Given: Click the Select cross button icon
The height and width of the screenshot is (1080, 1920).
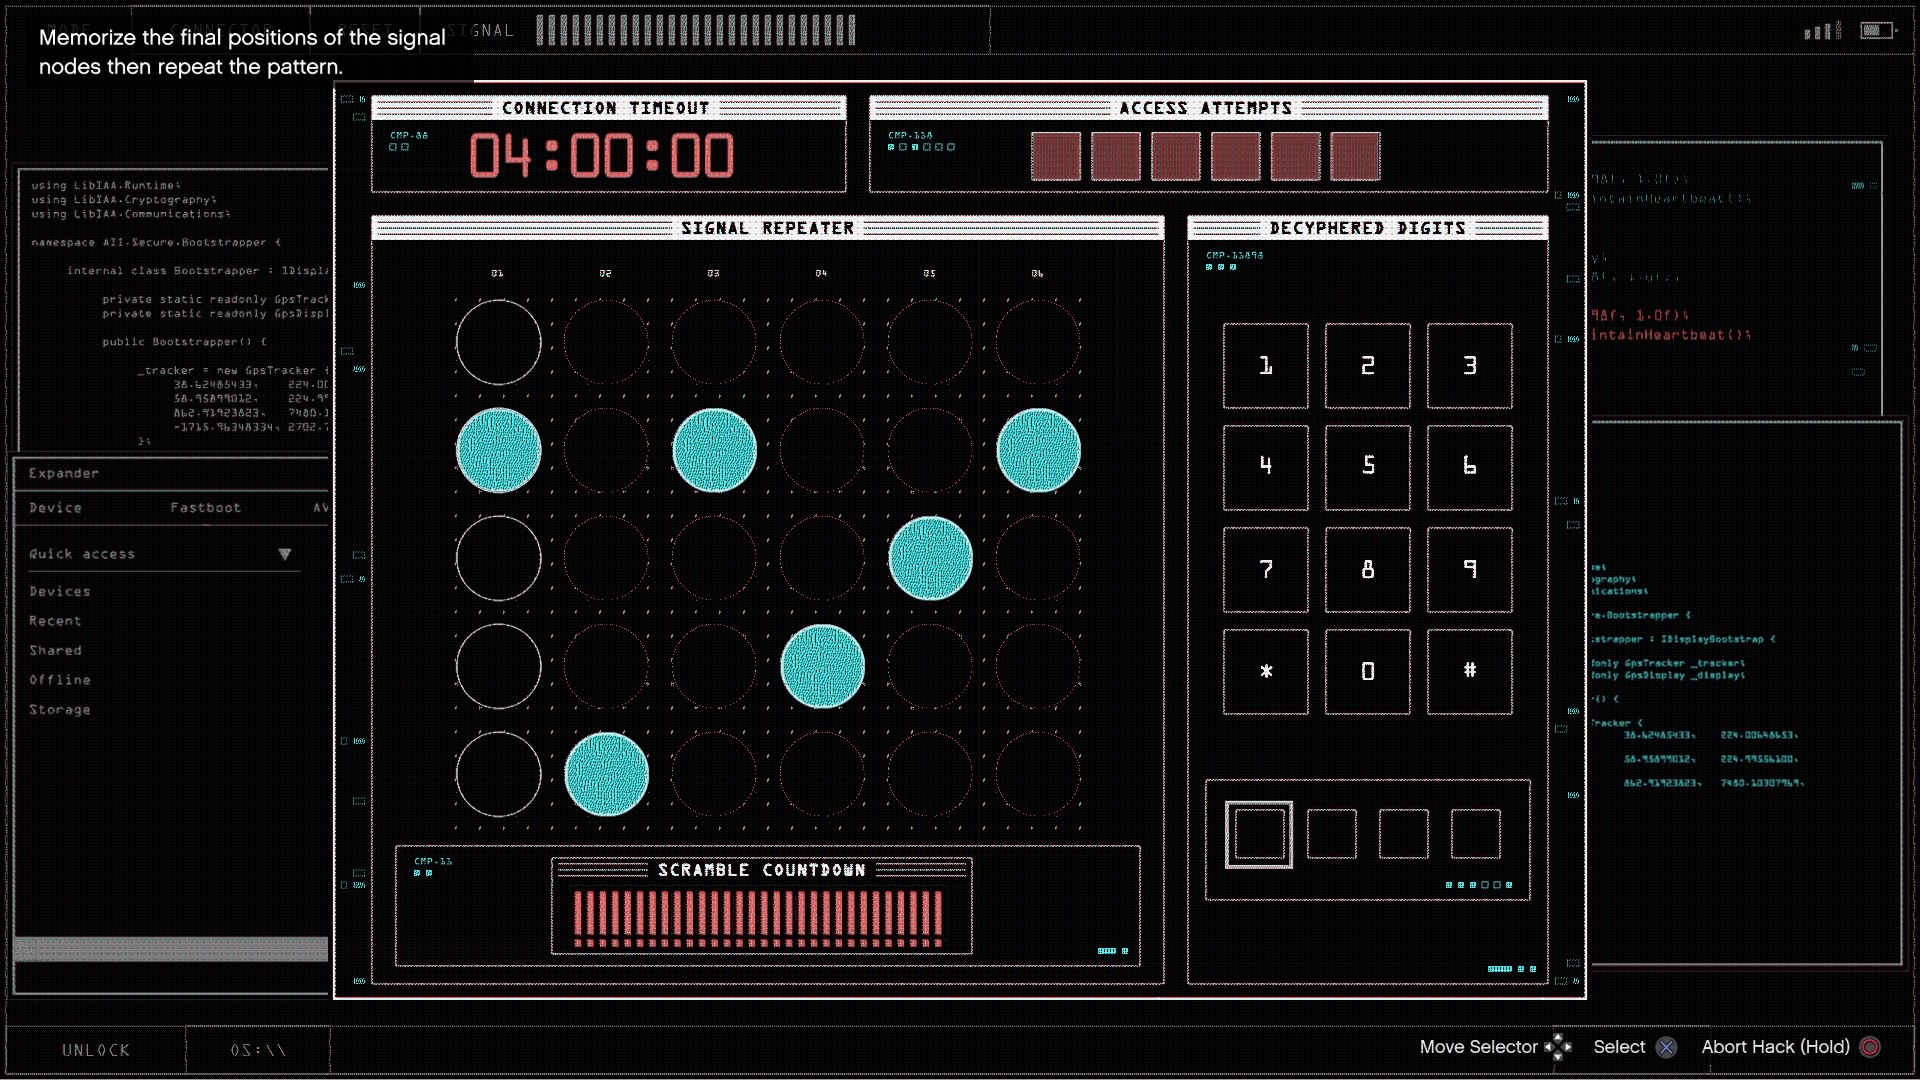Looking at the screenshot, I should (1666, 1047).
